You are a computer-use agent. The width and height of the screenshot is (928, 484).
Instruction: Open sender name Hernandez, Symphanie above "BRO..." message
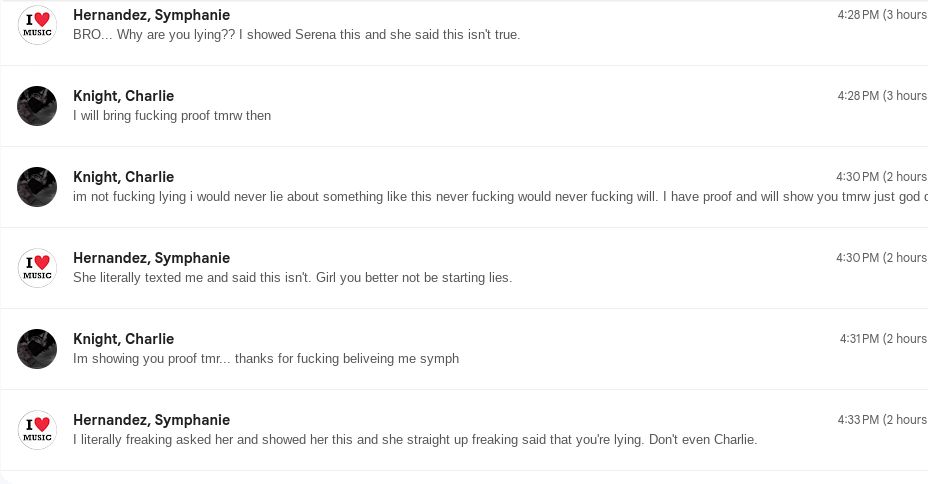coord(151,15)
